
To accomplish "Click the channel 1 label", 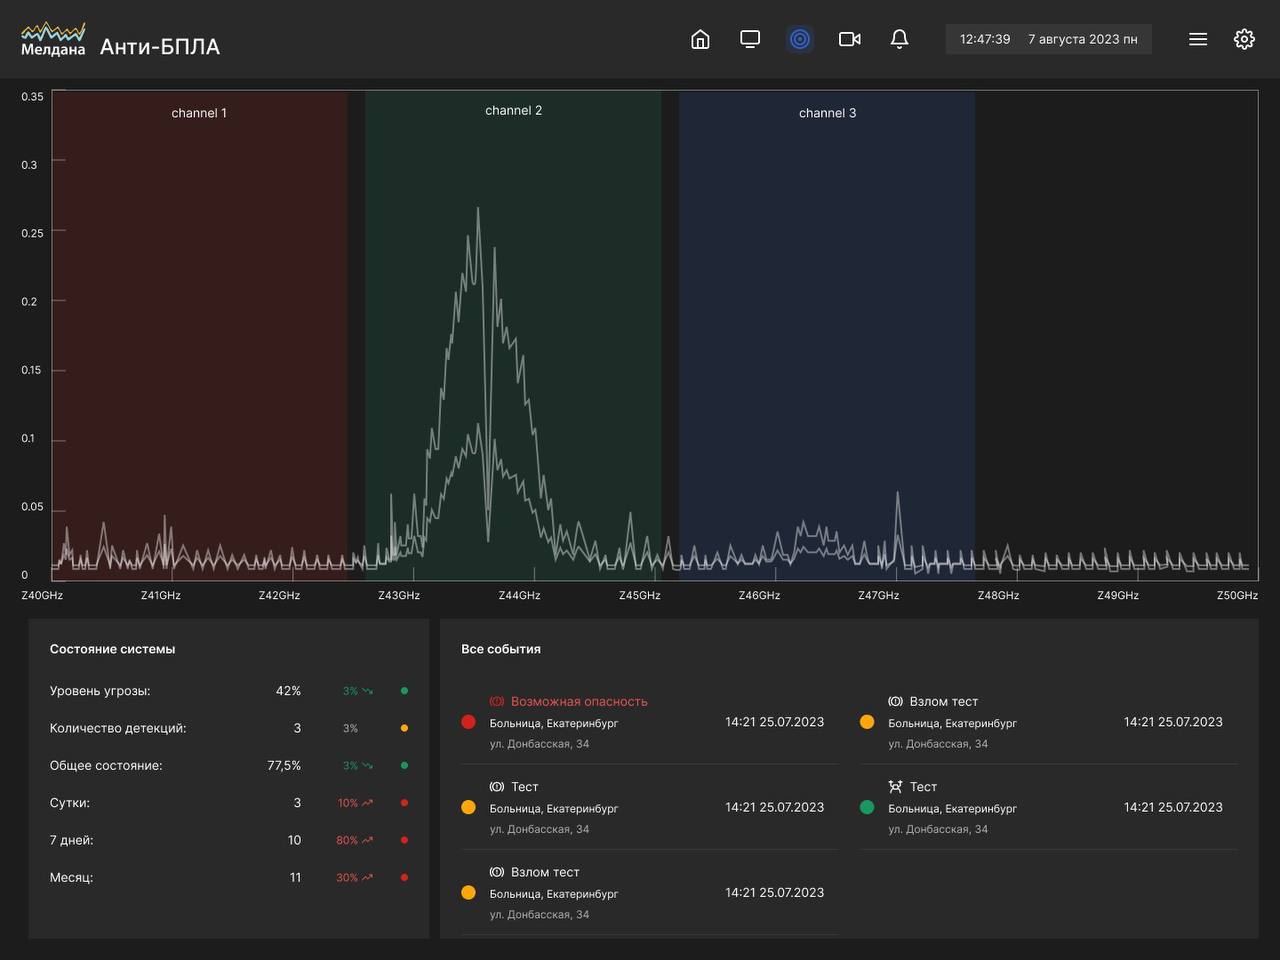I will (199, 113).
